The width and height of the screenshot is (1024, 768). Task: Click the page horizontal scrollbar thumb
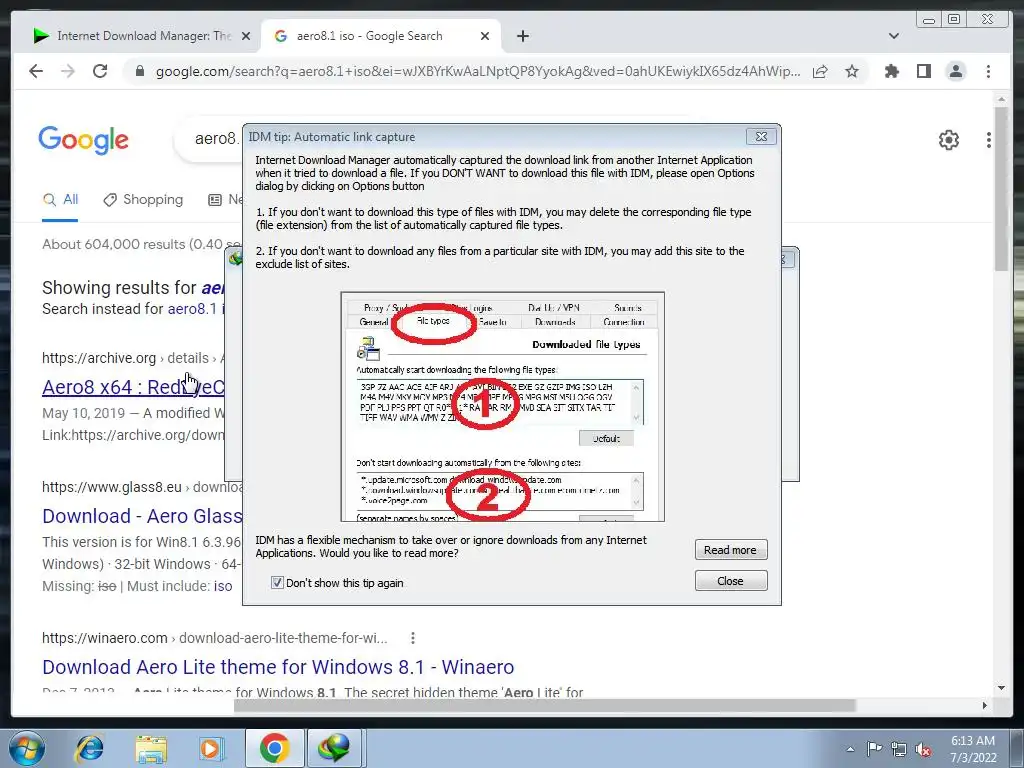[545, 705]
